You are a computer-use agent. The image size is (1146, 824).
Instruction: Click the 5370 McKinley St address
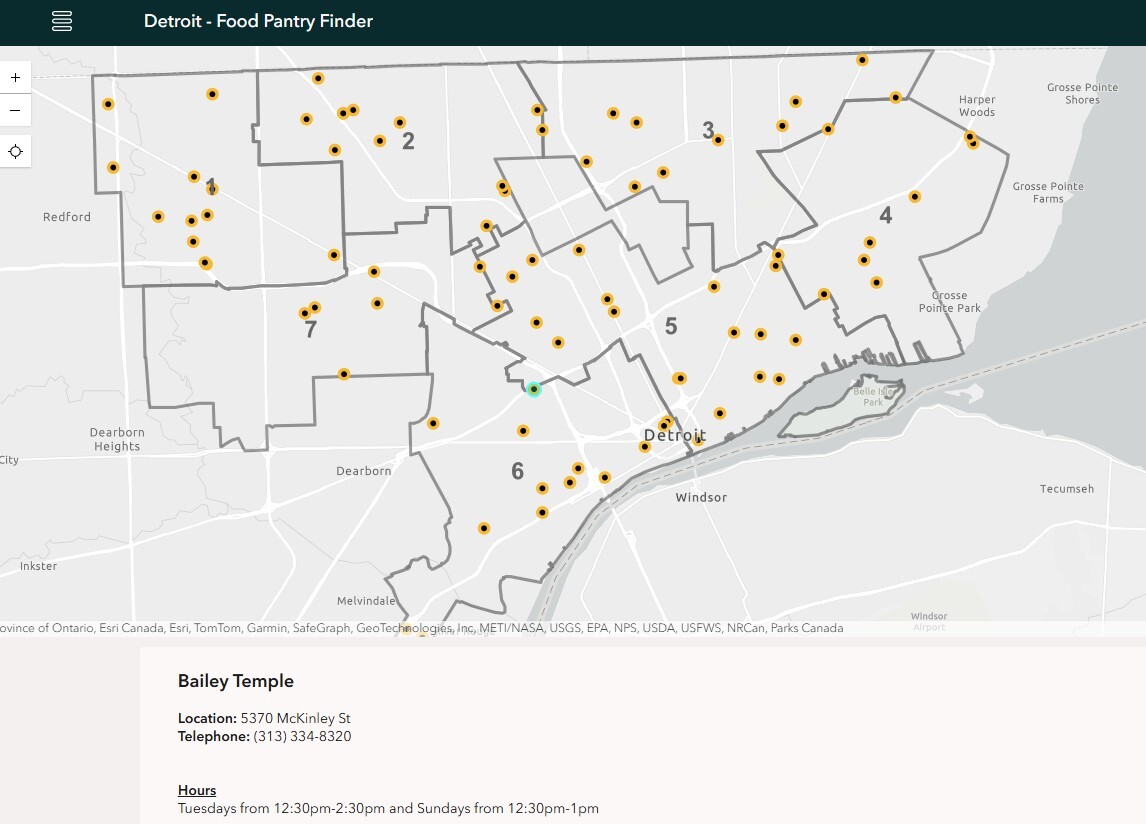295,718
